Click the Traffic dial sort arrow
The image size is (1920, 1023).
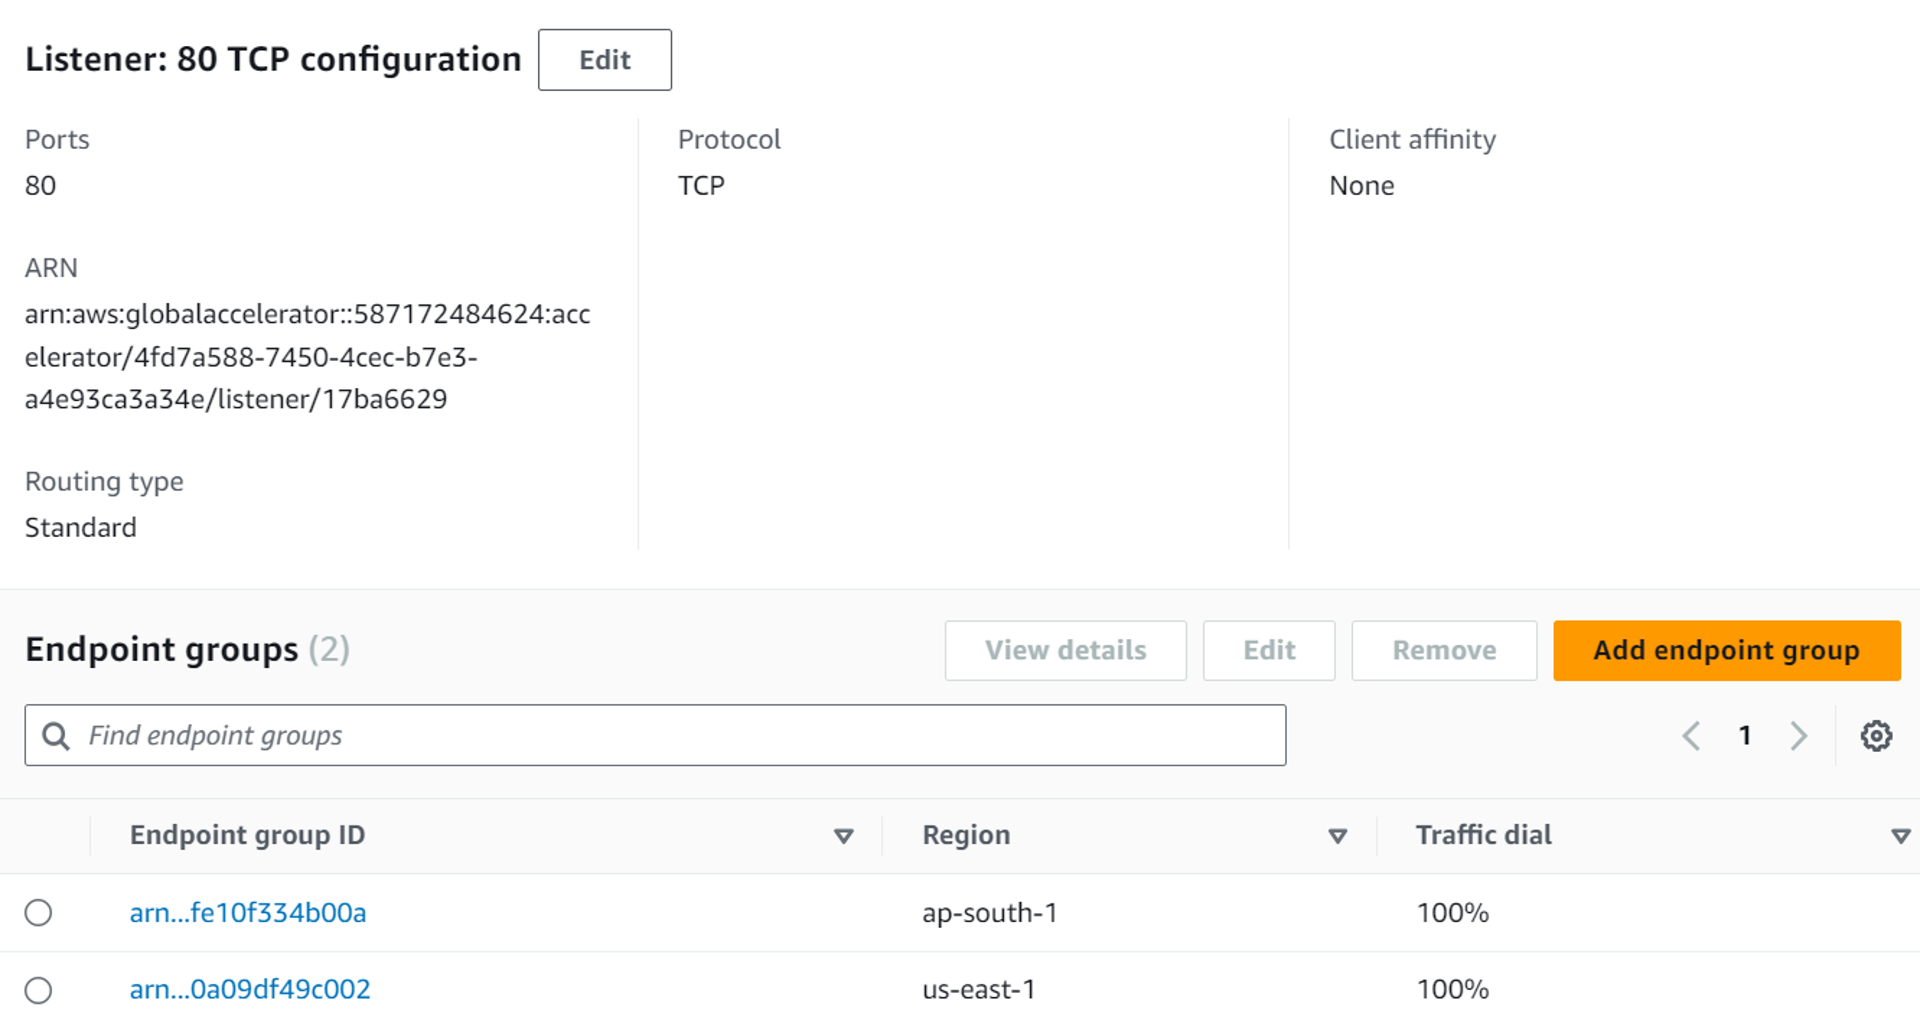(x=1900, y=836)
